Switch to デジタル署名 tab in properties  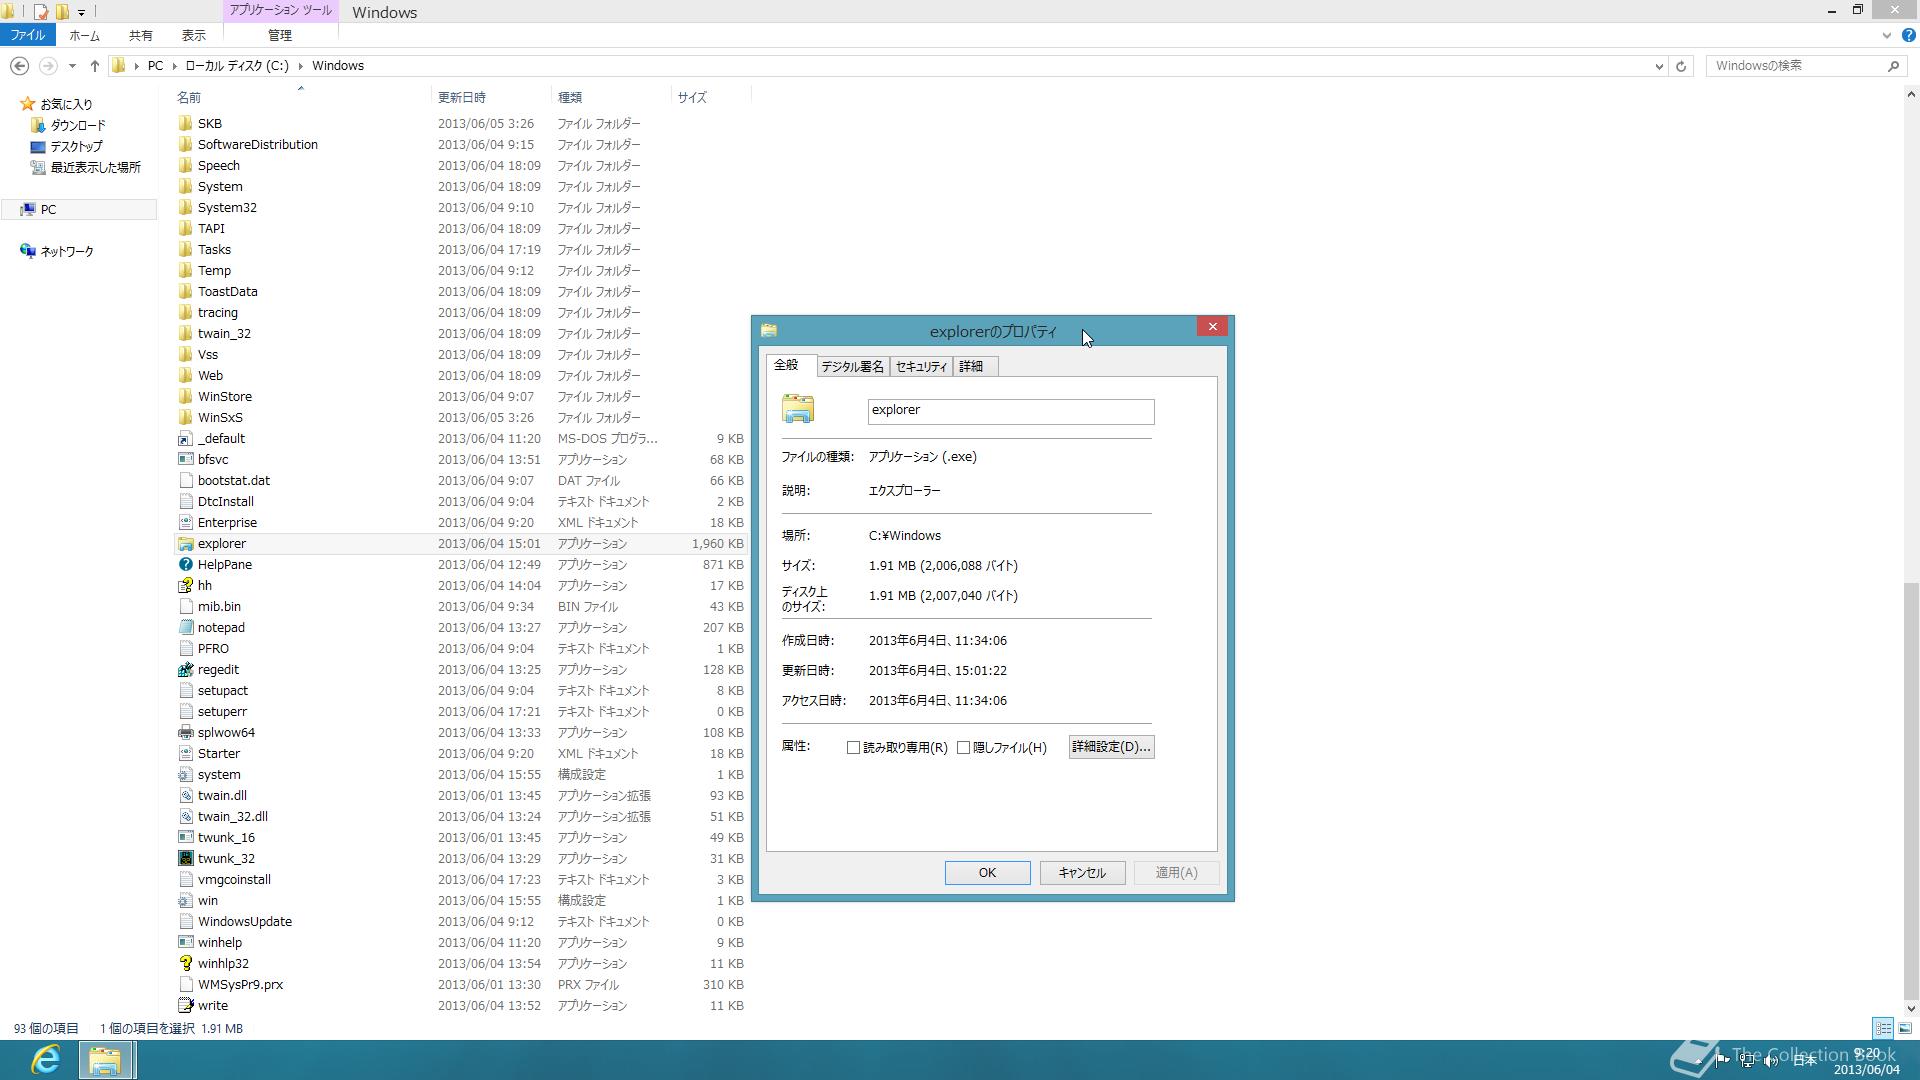852,367
